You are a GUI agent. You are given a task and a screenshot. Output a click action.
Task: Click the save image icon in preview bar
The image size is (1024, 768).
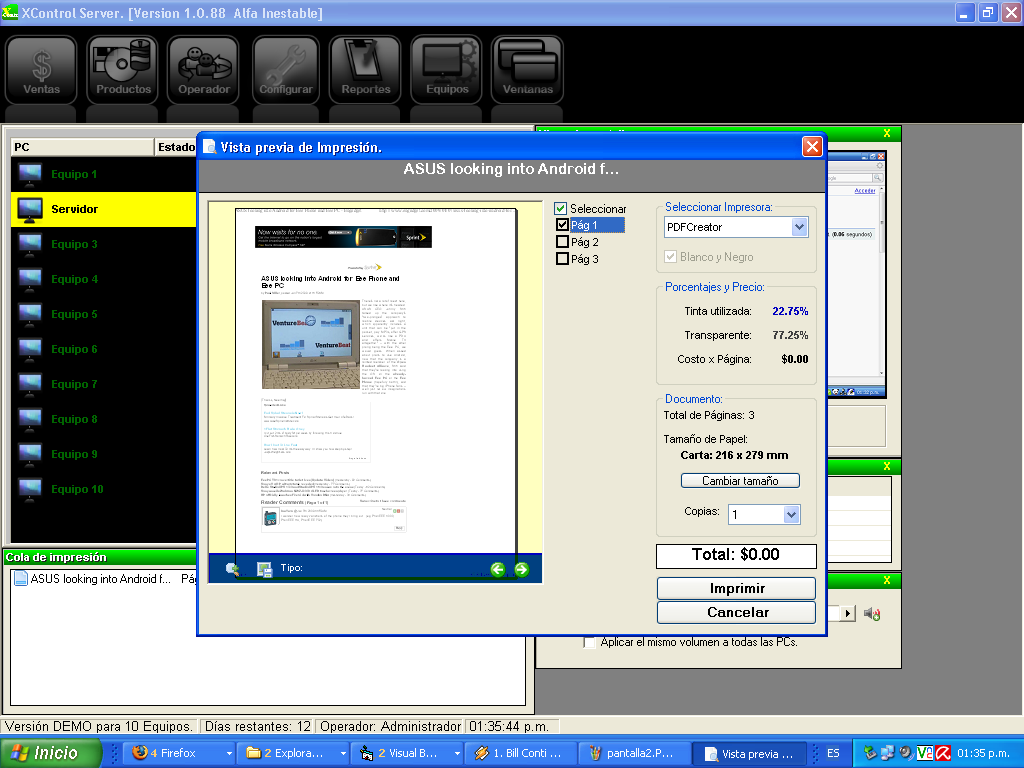tap(264, 569)
